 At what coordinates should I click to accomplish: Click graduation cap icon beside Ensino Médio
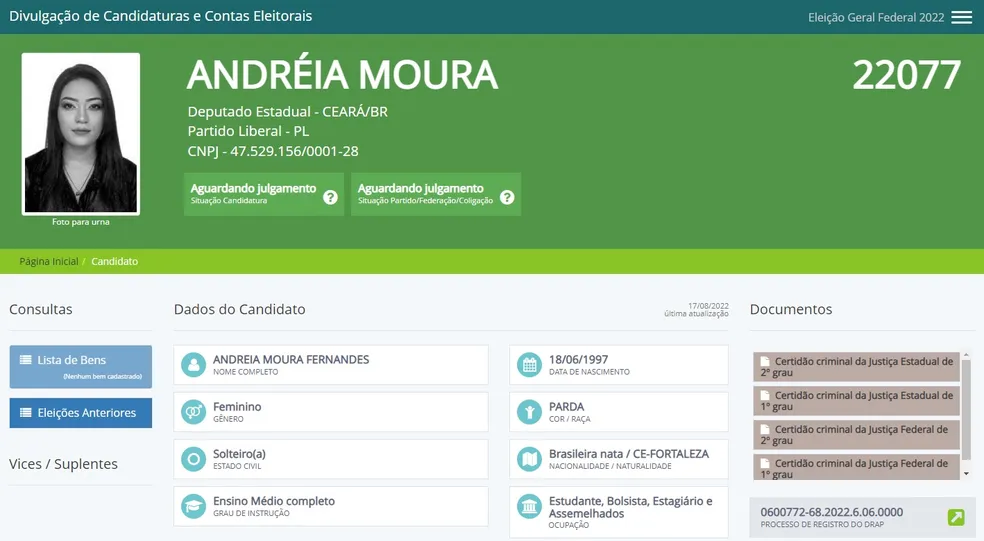coord(193,506)
